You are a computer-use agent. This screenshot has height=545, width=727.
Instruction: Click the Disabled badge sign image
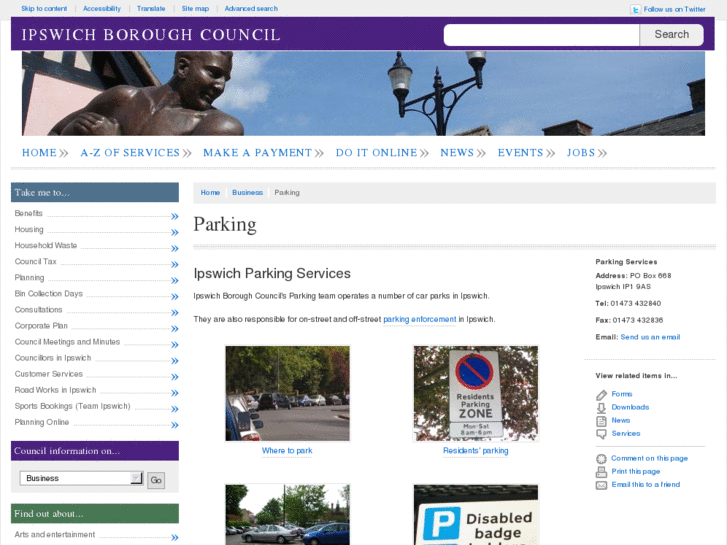pyautogui.click(x=476, y=515)
